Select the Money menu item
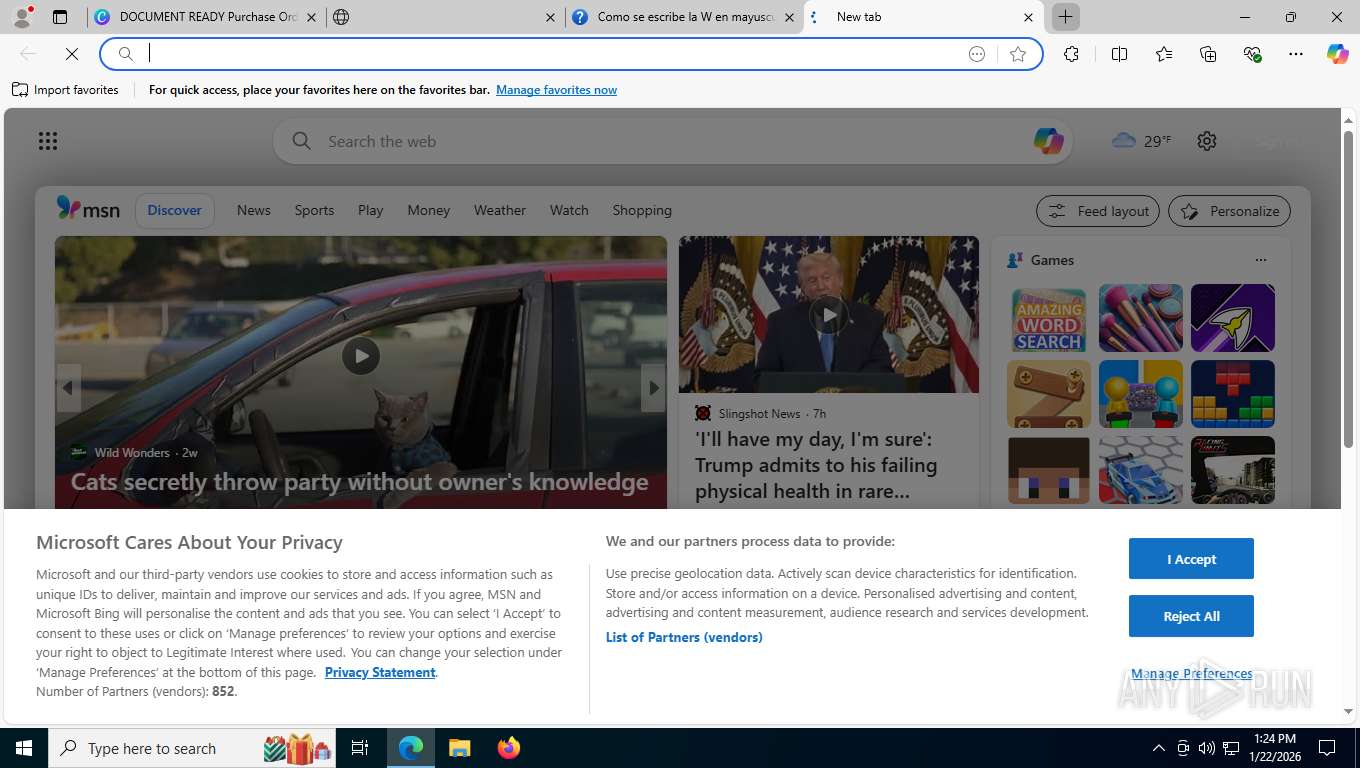 tap(428, 210)
